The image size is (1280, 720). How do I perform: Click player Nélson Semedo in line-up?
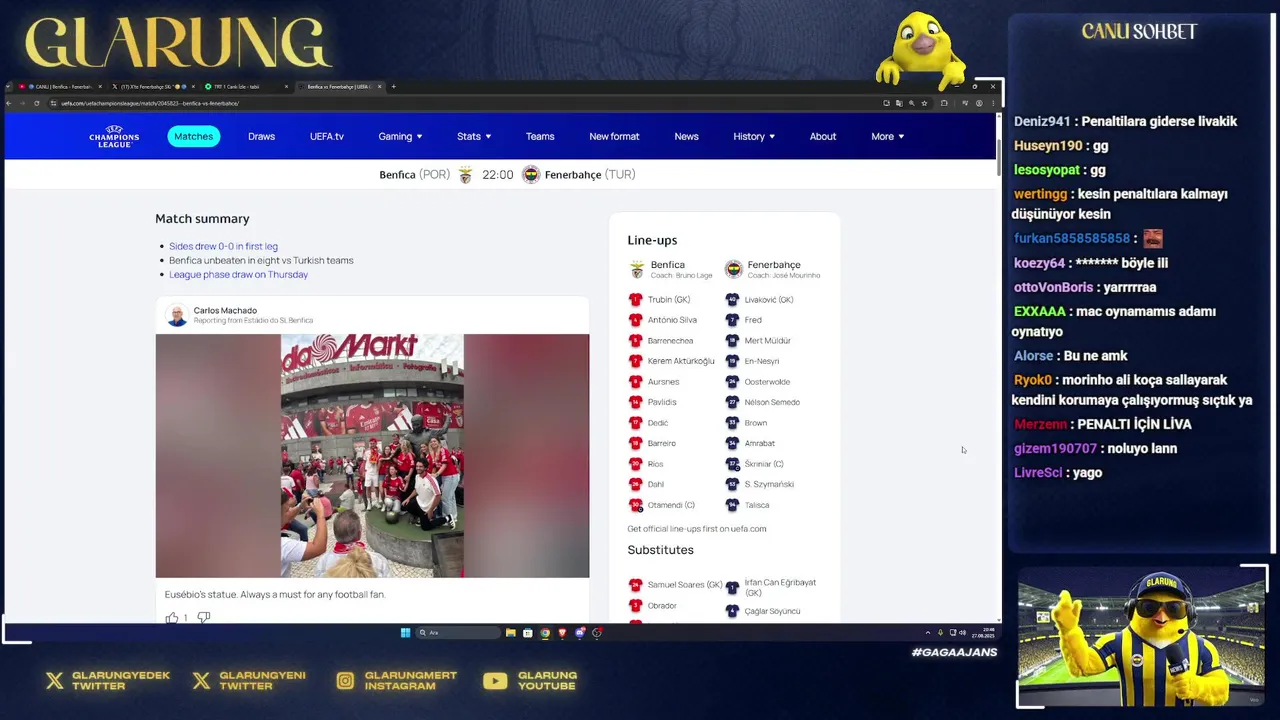coord(772,402)
